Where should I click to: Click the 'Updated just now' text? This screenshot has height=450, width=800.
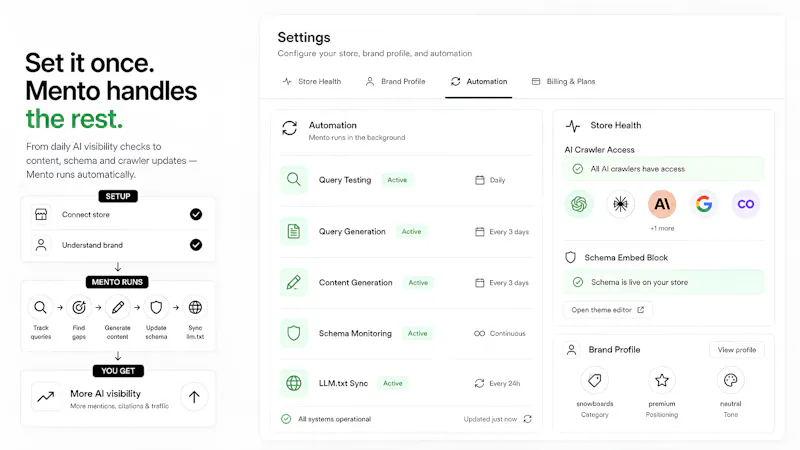(x=490, y=419)
